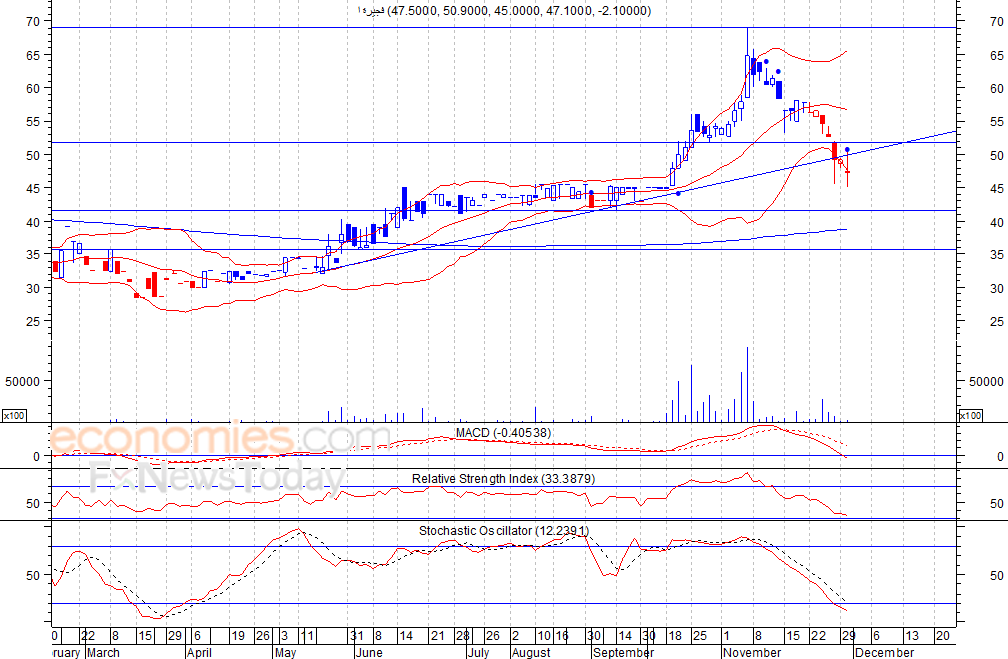Image resolution: width=1008 pixels, height=659 pixels.
Task: Click the 50000 volume label on the right axis
Action: click(x=986, y=381)
